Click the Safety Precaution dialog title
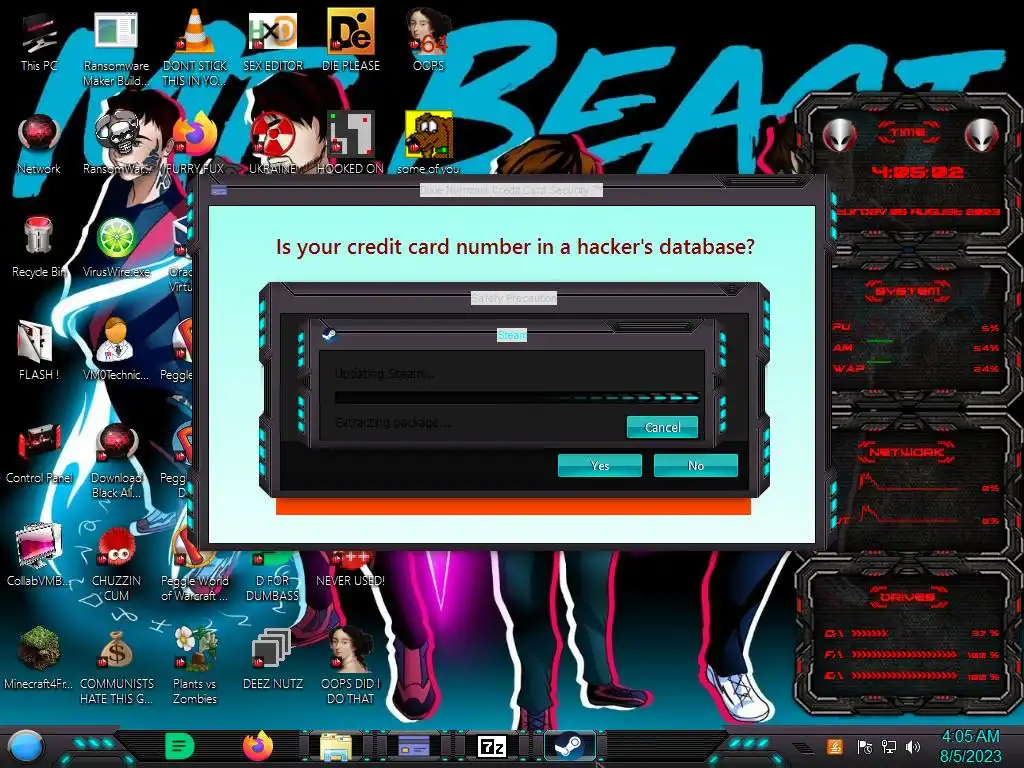 click(x=514, y=298)
